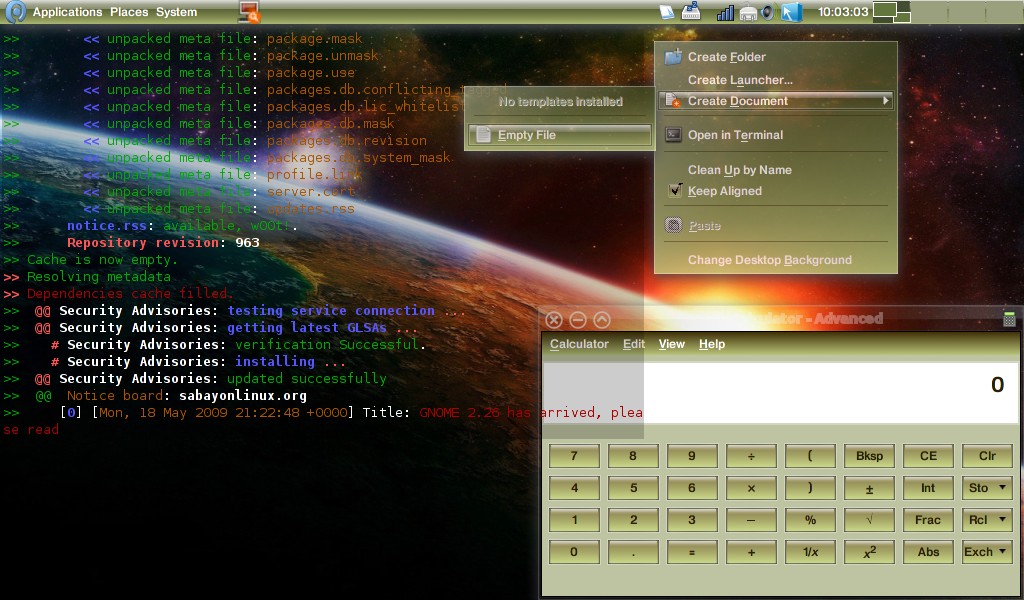Click the 1/x reciprocal button
The height and width of the screenshot is (600, 1024).
coord(810,552)
